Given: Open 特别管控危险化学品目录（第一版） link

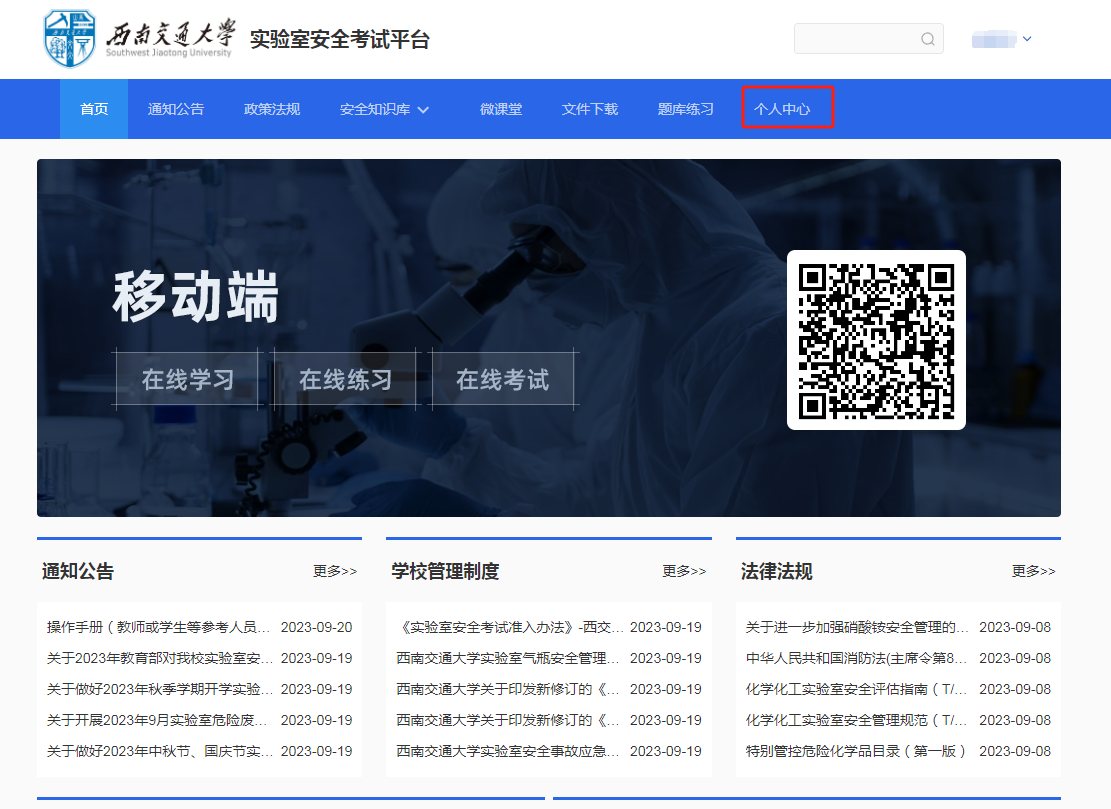Looking at the screenshot, I should [856, 751].
